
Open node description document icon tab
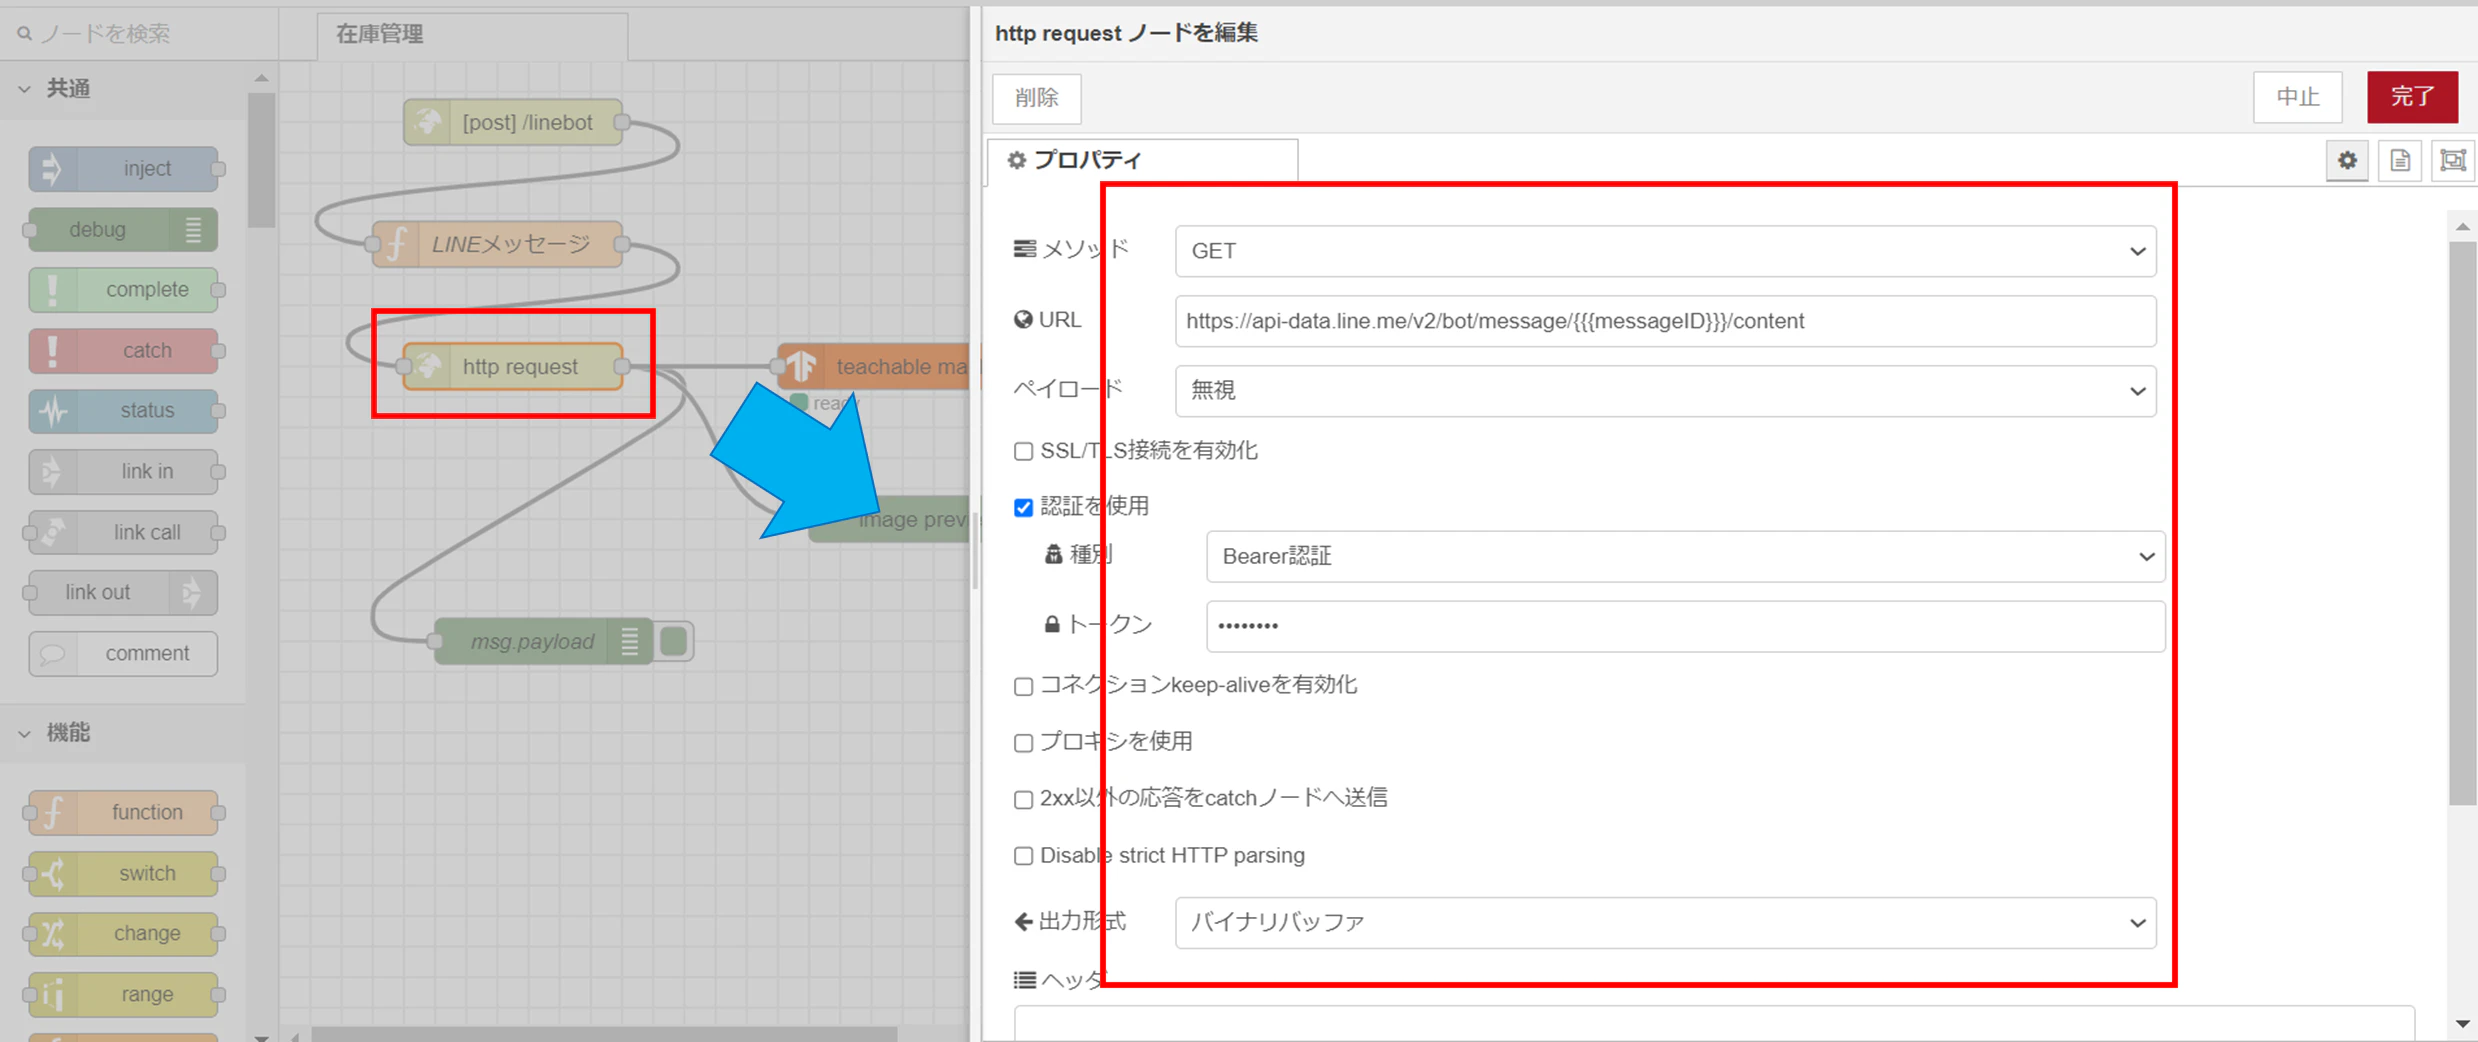pyautogui.click(x=2400, y=161)
